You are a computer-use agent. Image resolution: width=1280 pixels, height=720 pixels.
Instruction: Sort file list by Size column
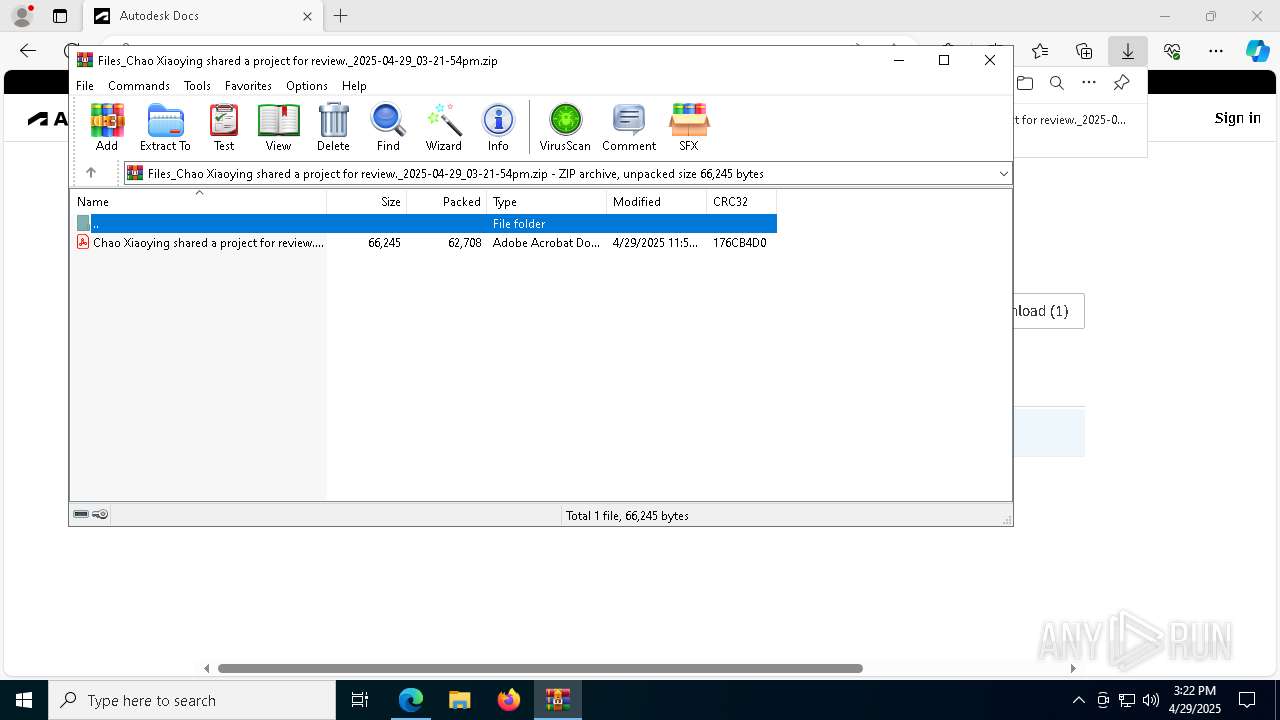367,201
